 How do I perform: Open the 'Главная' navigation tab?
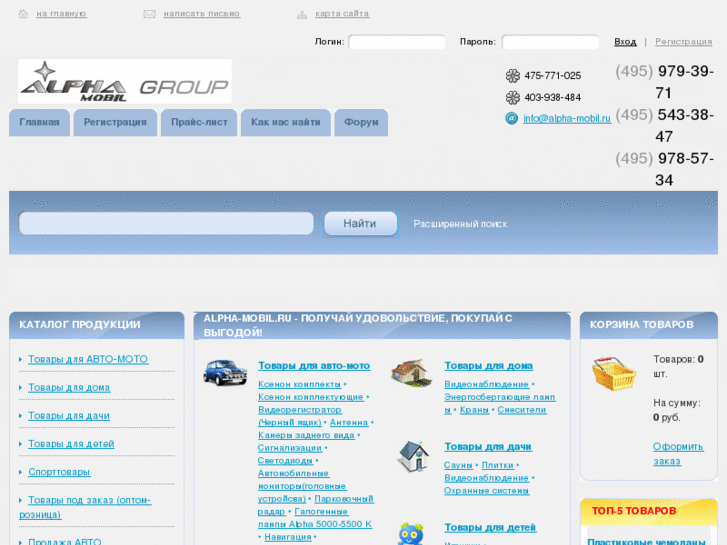click(x=39, y=122)
